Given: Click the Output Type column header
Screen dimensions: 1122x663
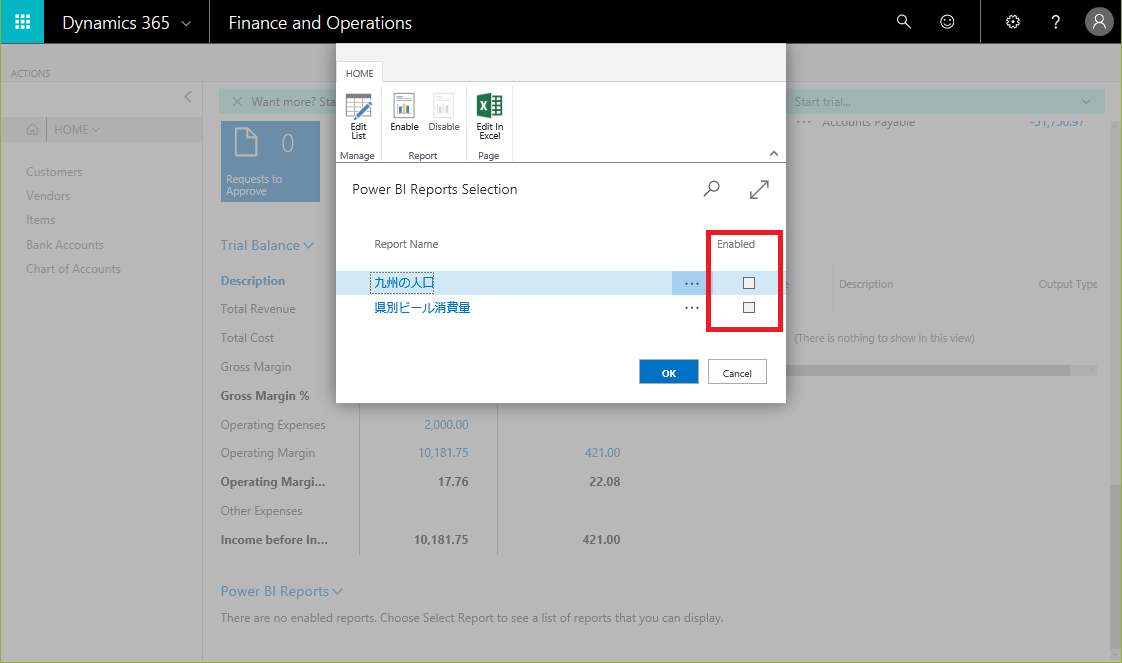Looking at the screenshot, I should click(1068, 284).
